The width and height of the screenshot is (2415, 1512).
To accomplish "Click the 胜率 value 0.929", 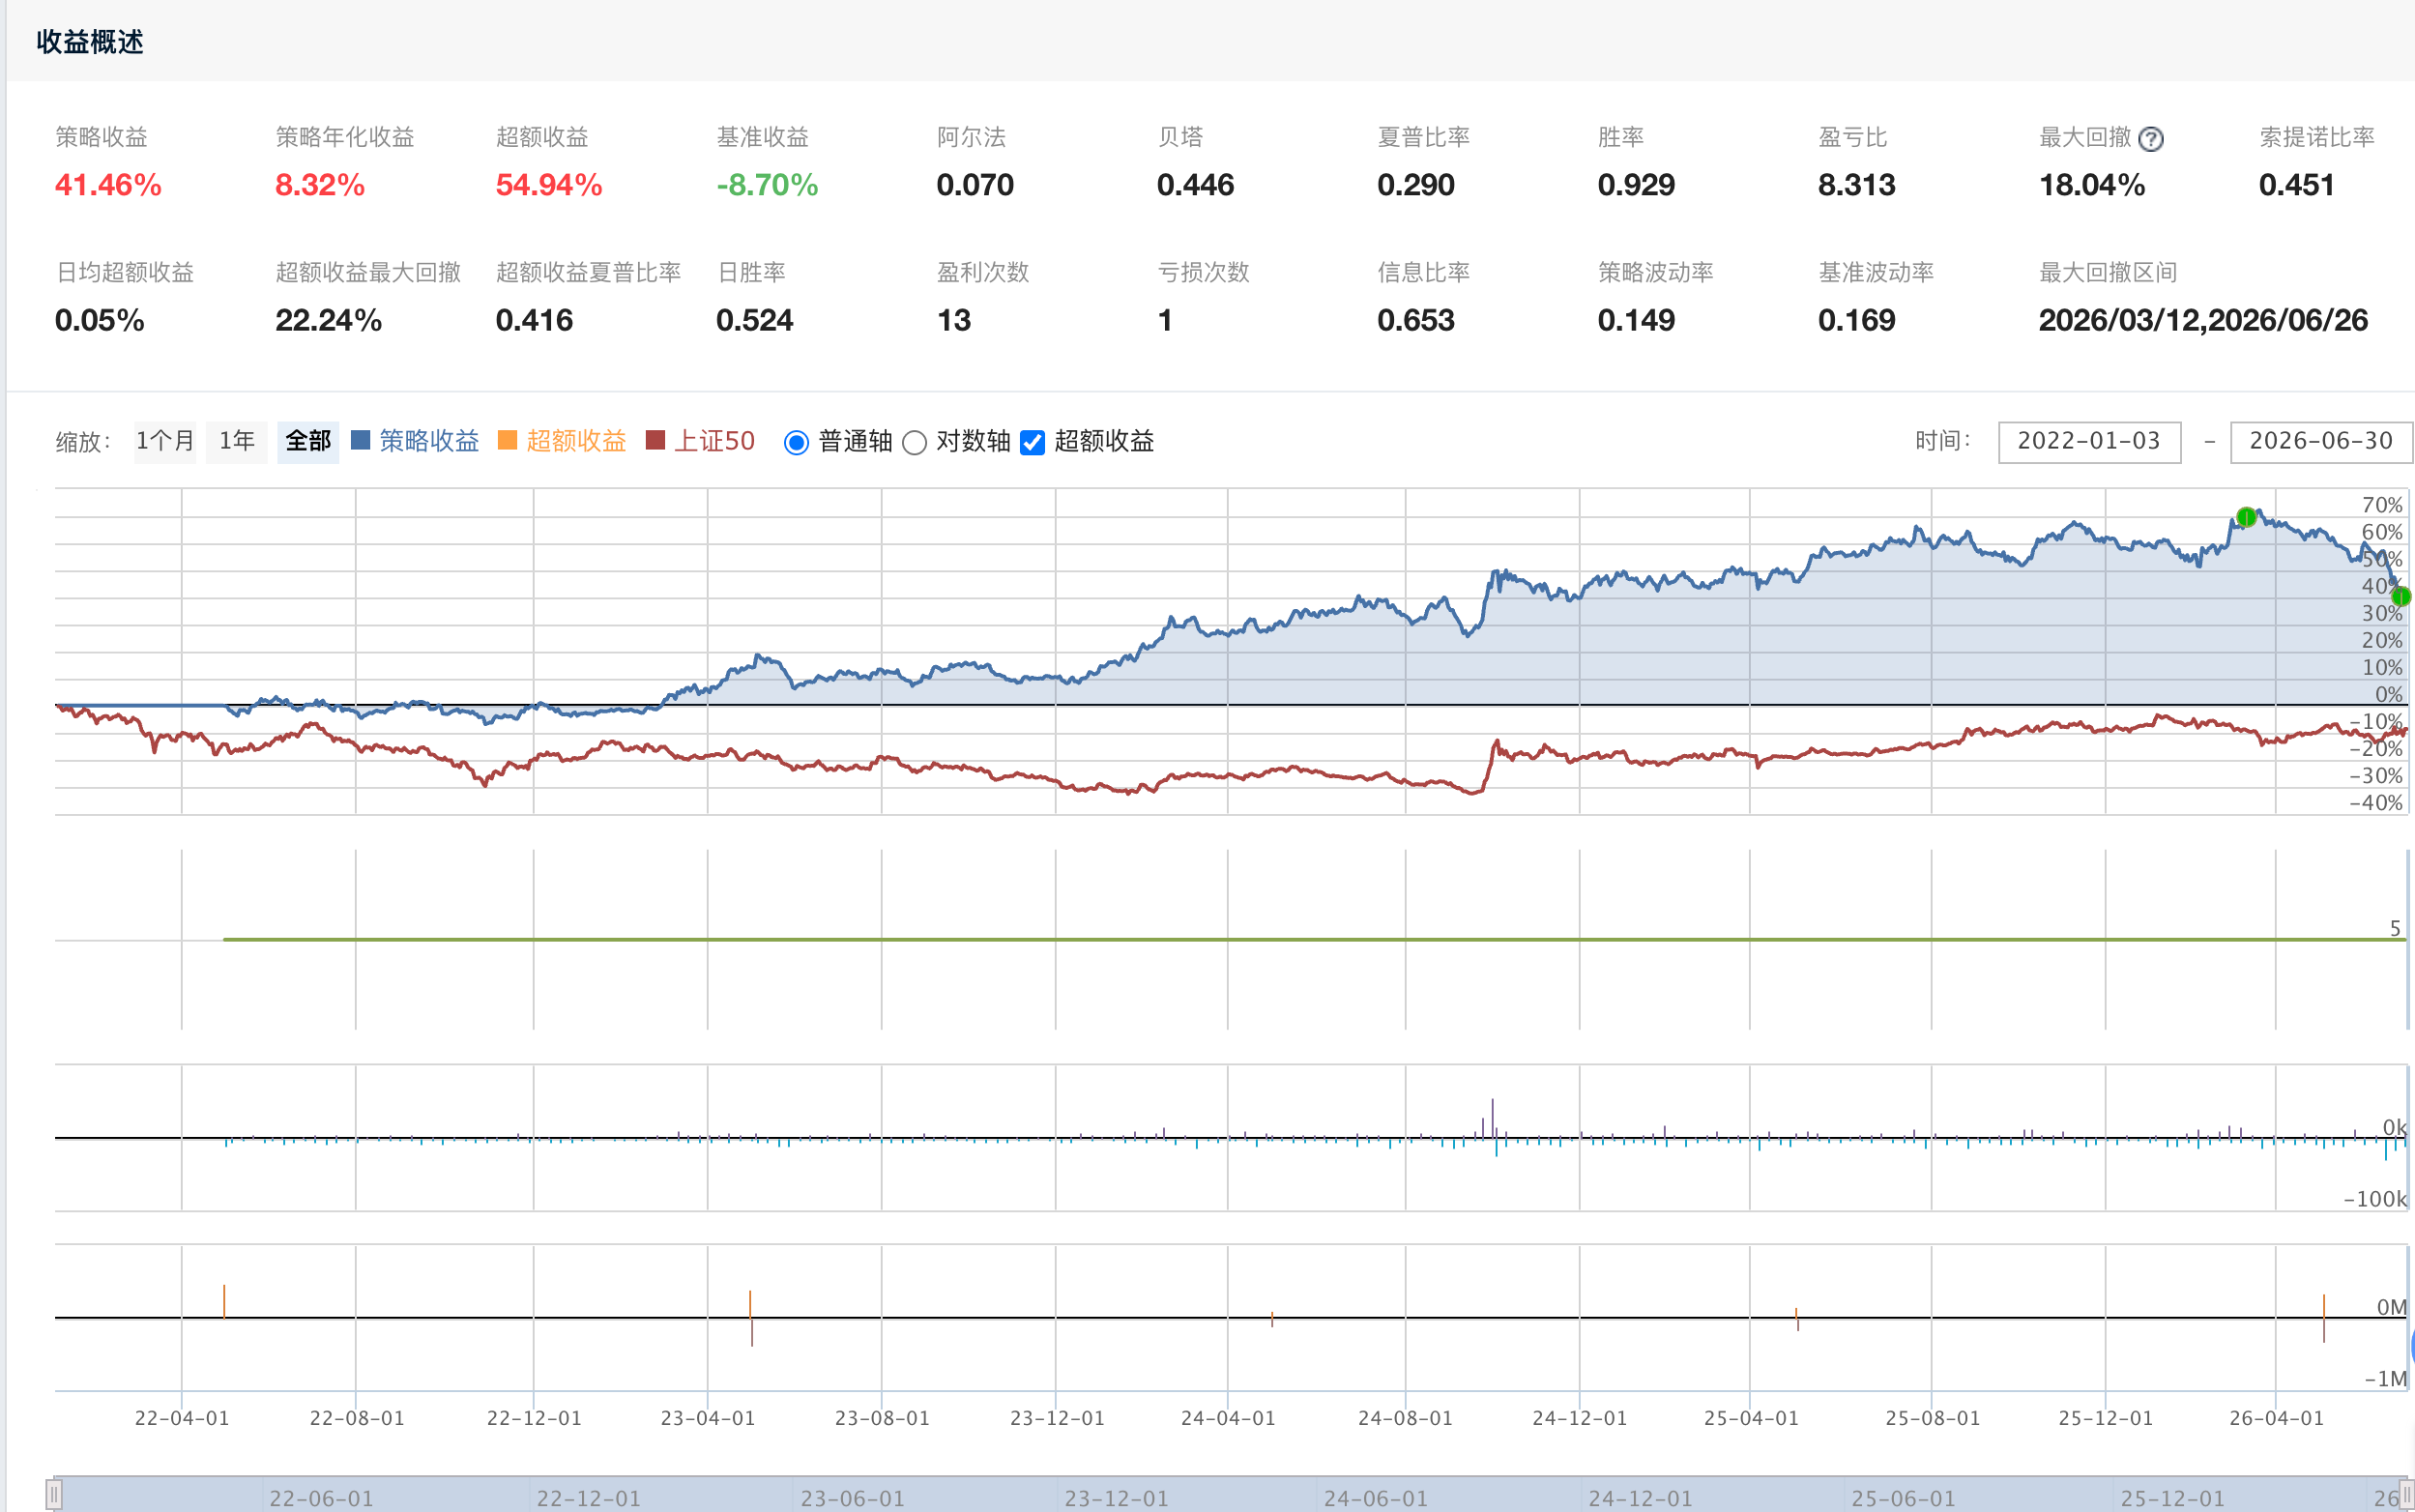I will click(1636, 185).
